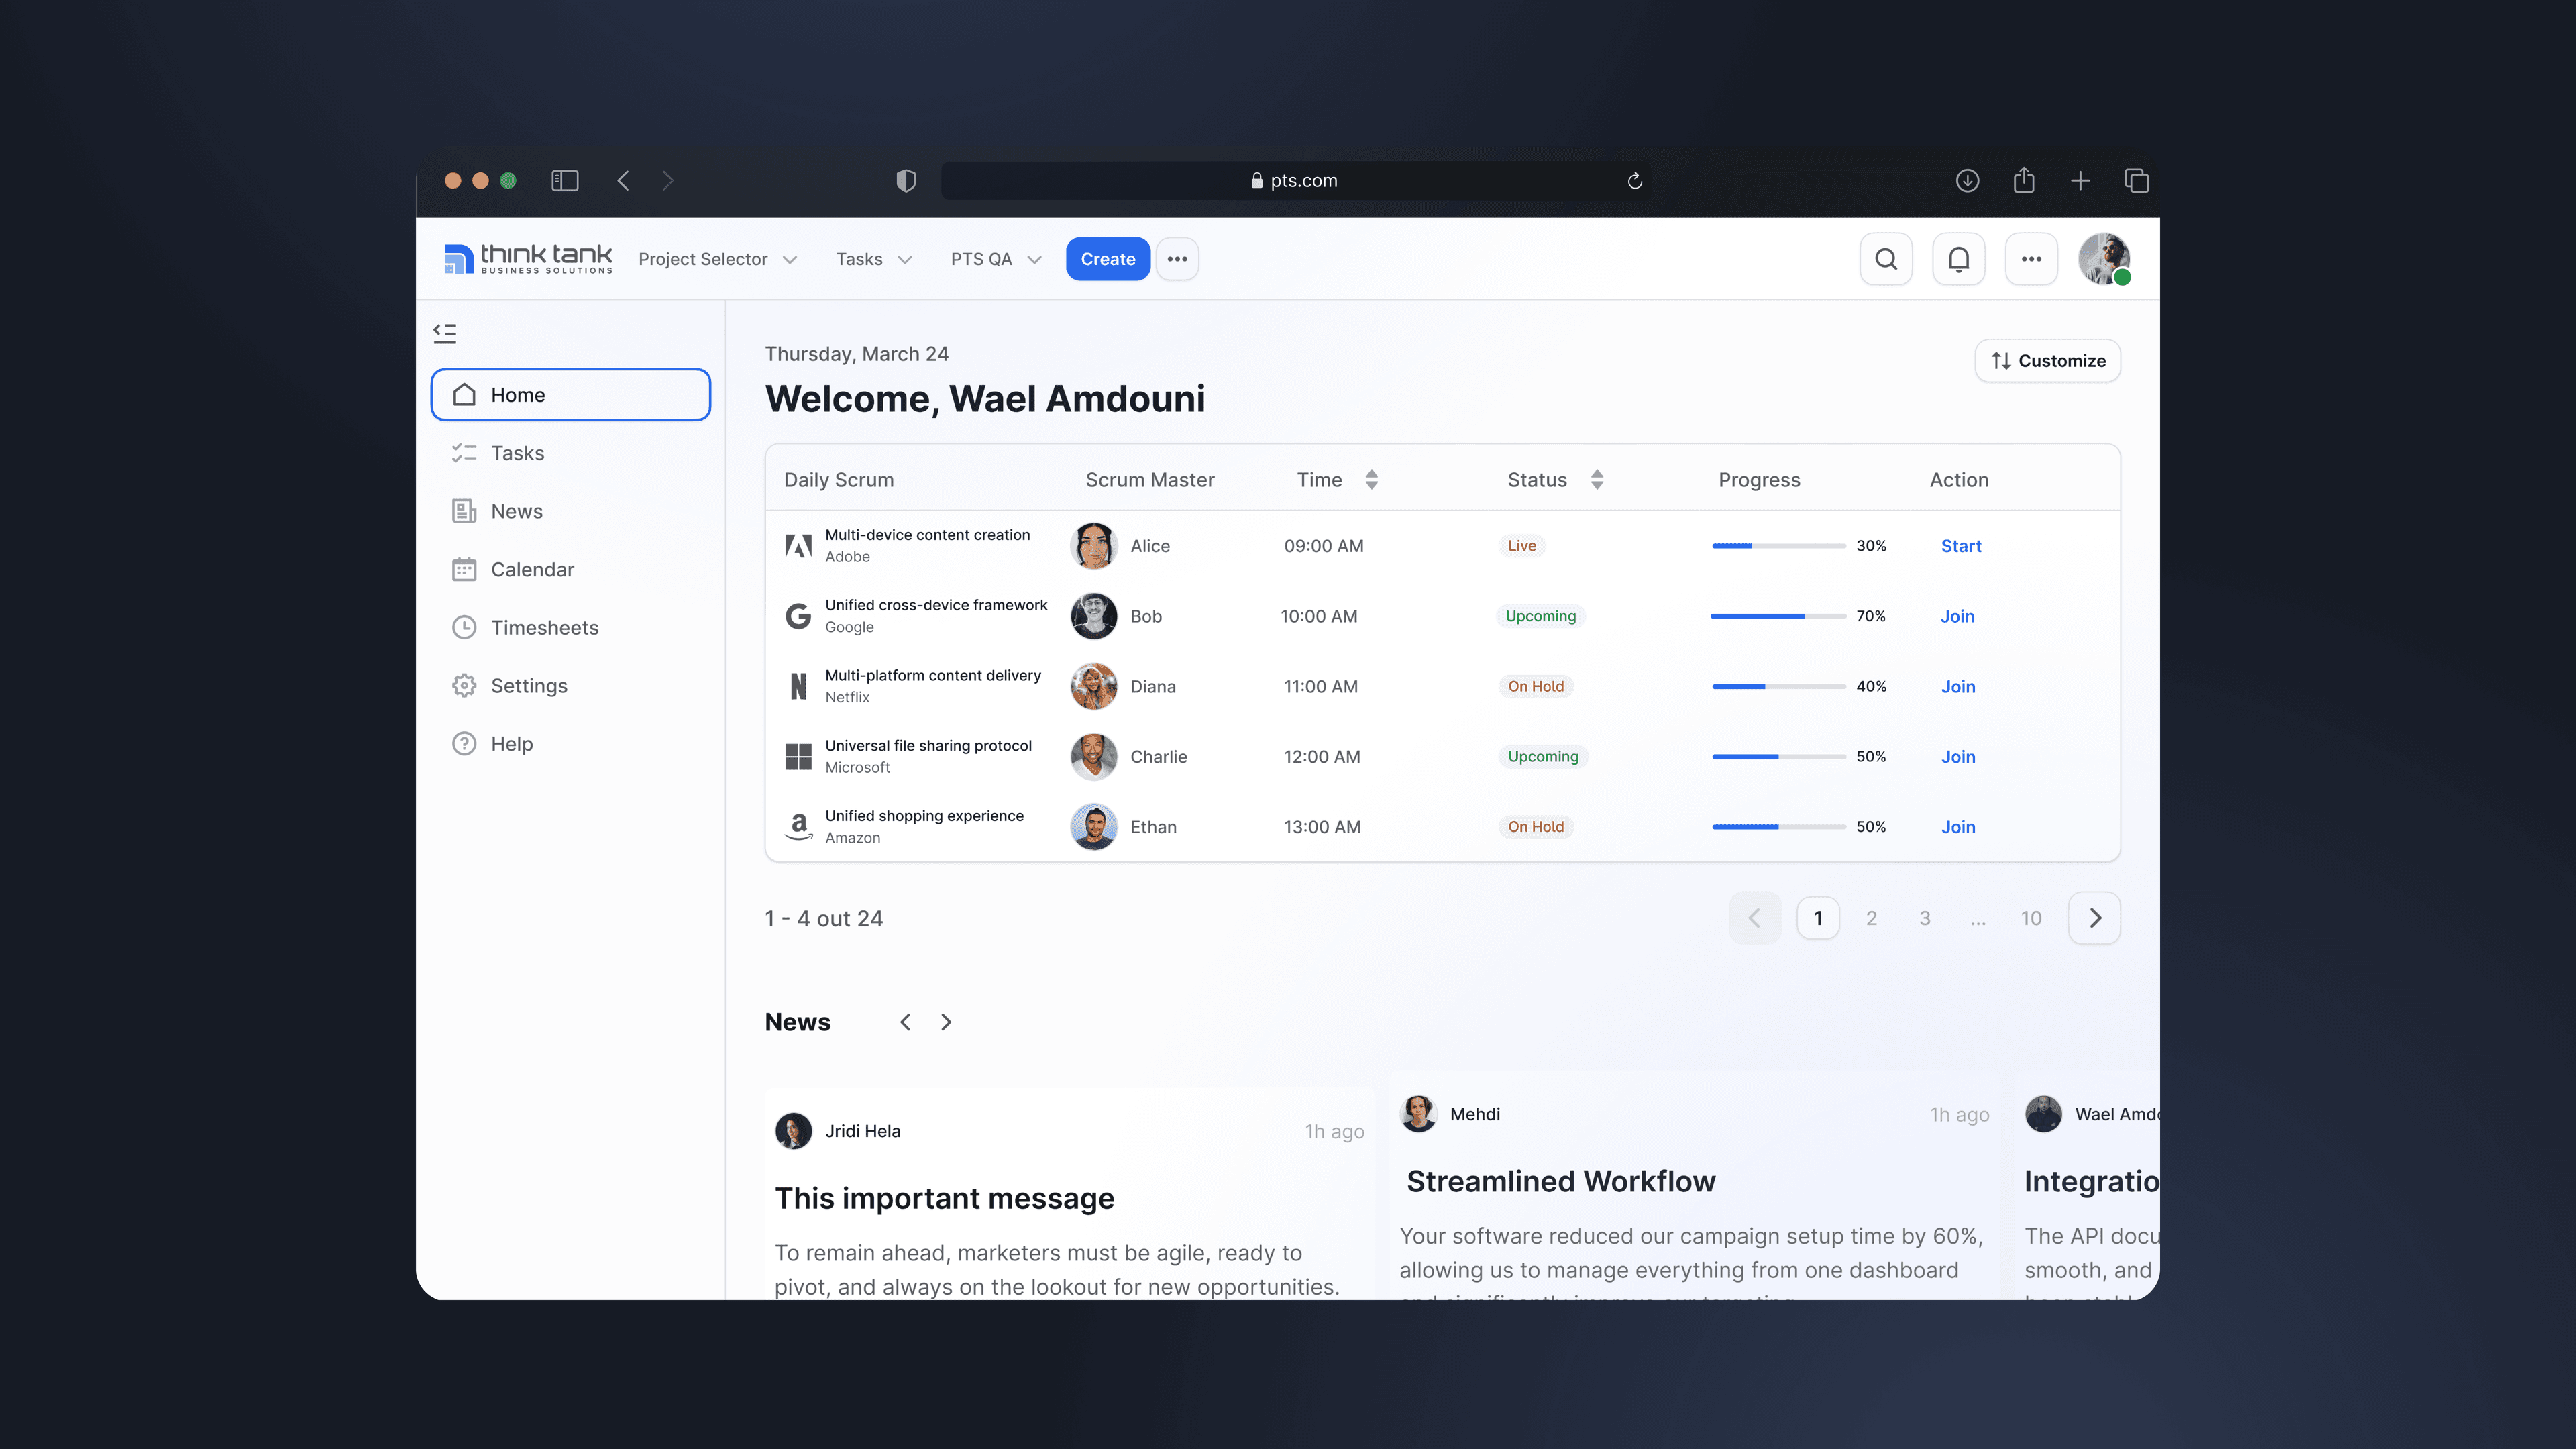Click the 40% progress bar for Netflix
This screenshot has width=2576, height=1449.
[1778, 686]
